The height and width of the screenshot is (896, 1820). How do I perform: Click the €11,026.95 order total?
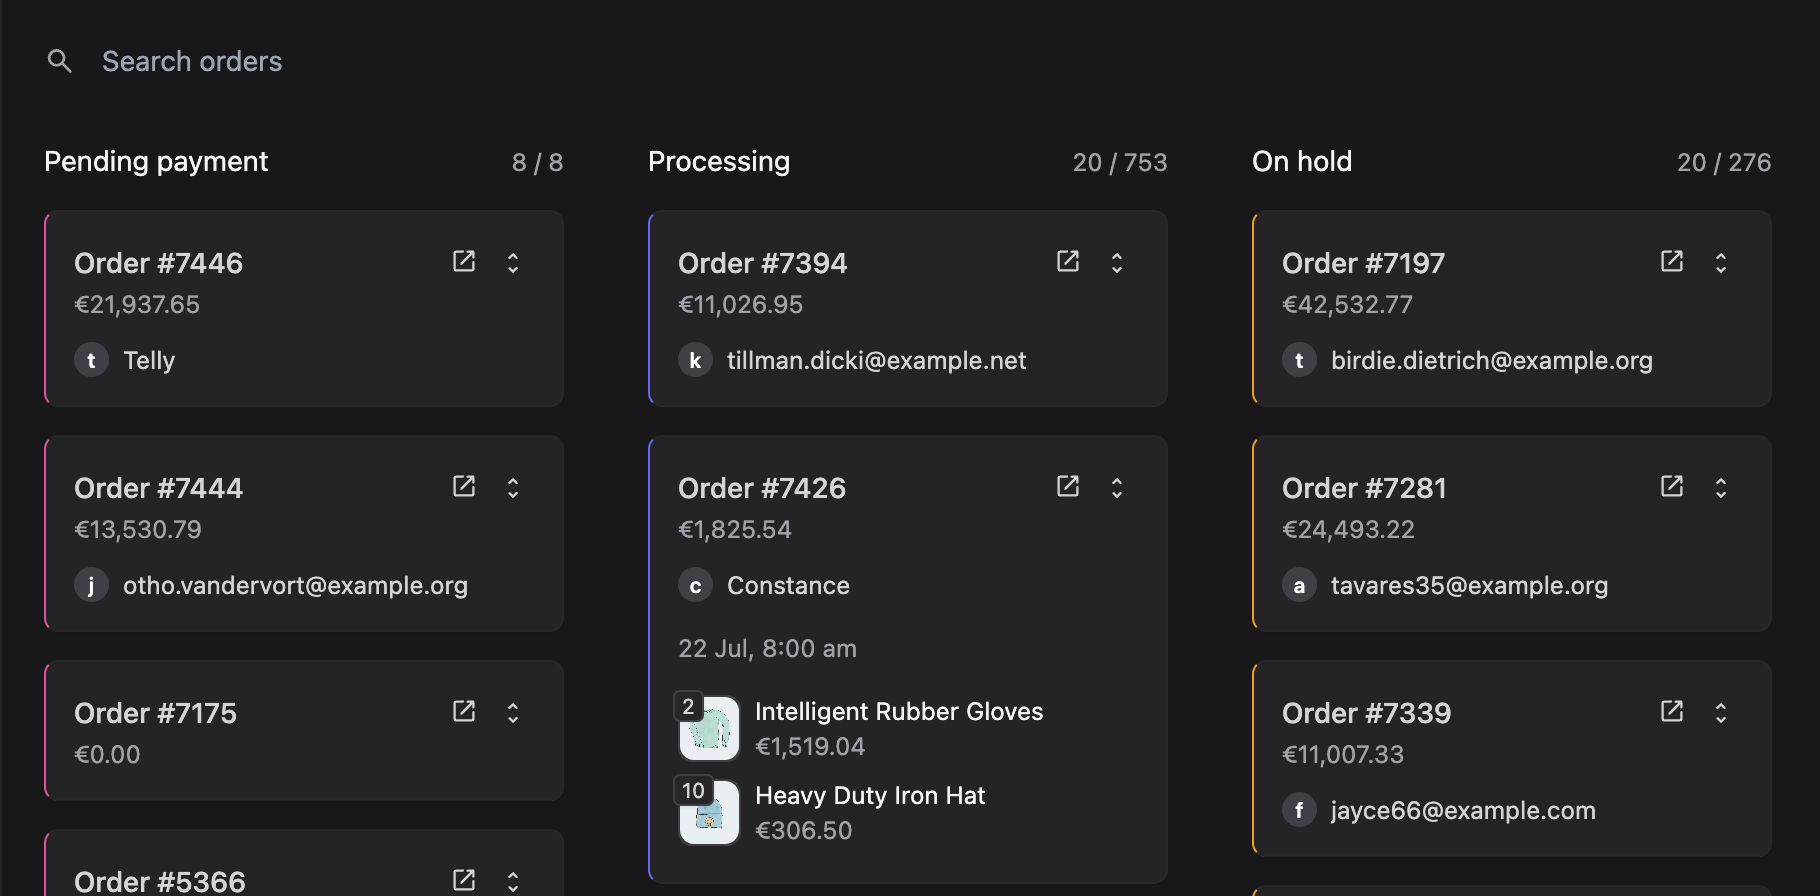point(741,305)
